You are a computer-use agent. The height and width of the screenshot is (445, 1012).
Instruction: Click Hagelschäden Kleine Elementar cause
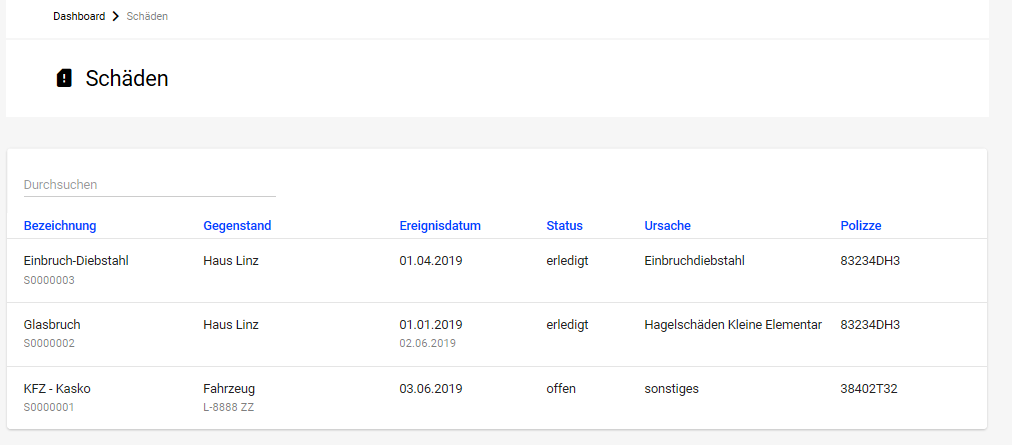733,325
